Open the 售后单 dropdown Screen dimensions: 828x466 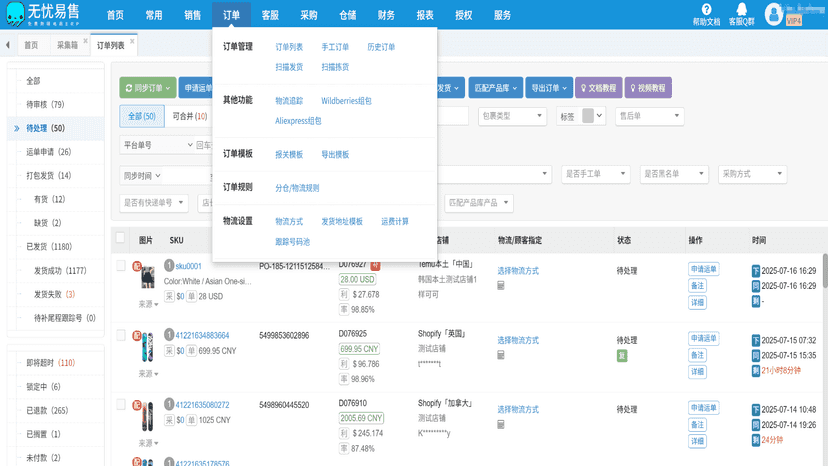[x=650, y=116]
